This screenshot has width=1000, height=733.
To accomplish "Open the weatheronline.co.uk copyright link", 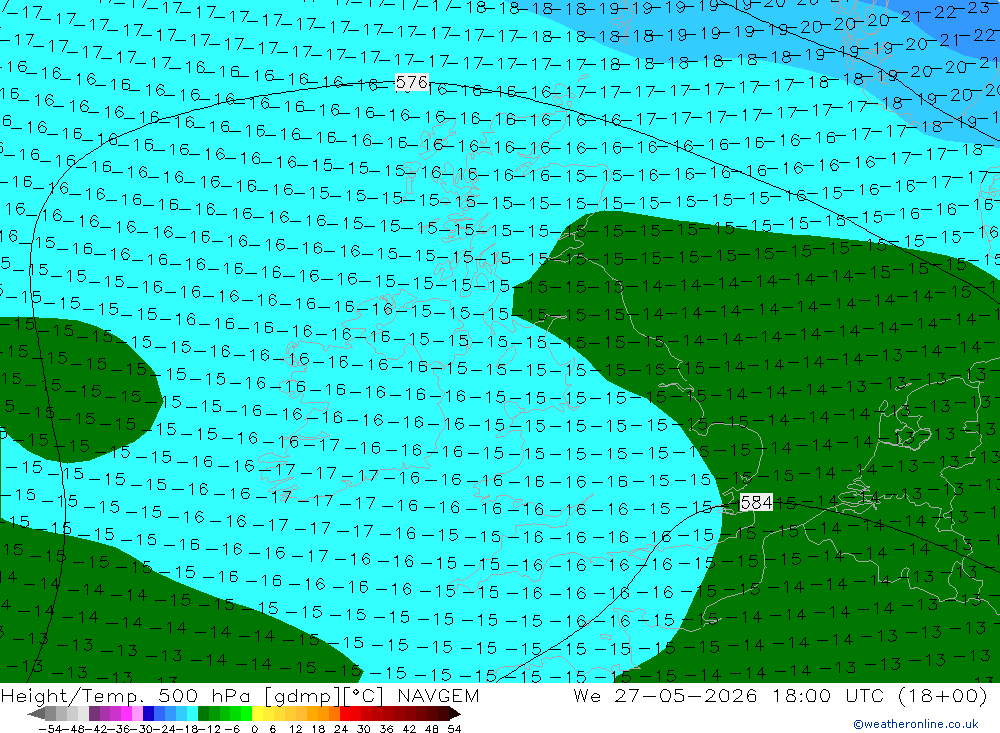I will (916, 724).
